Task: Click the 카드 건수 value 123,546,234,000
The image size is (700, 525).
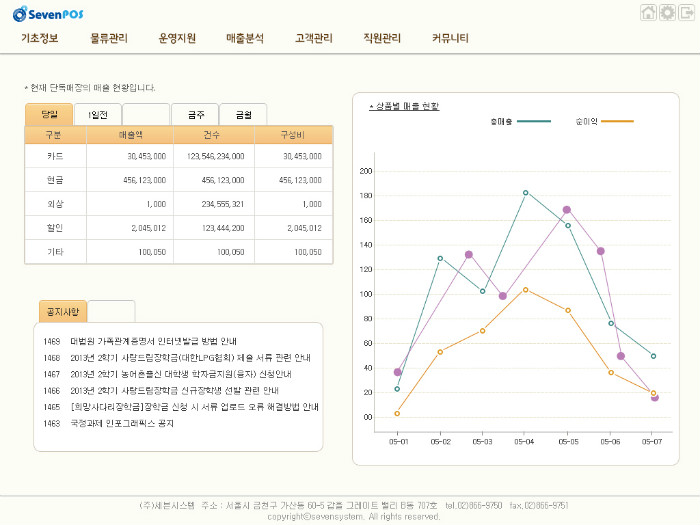Action: pyautogui.click(x=216, y=156)
